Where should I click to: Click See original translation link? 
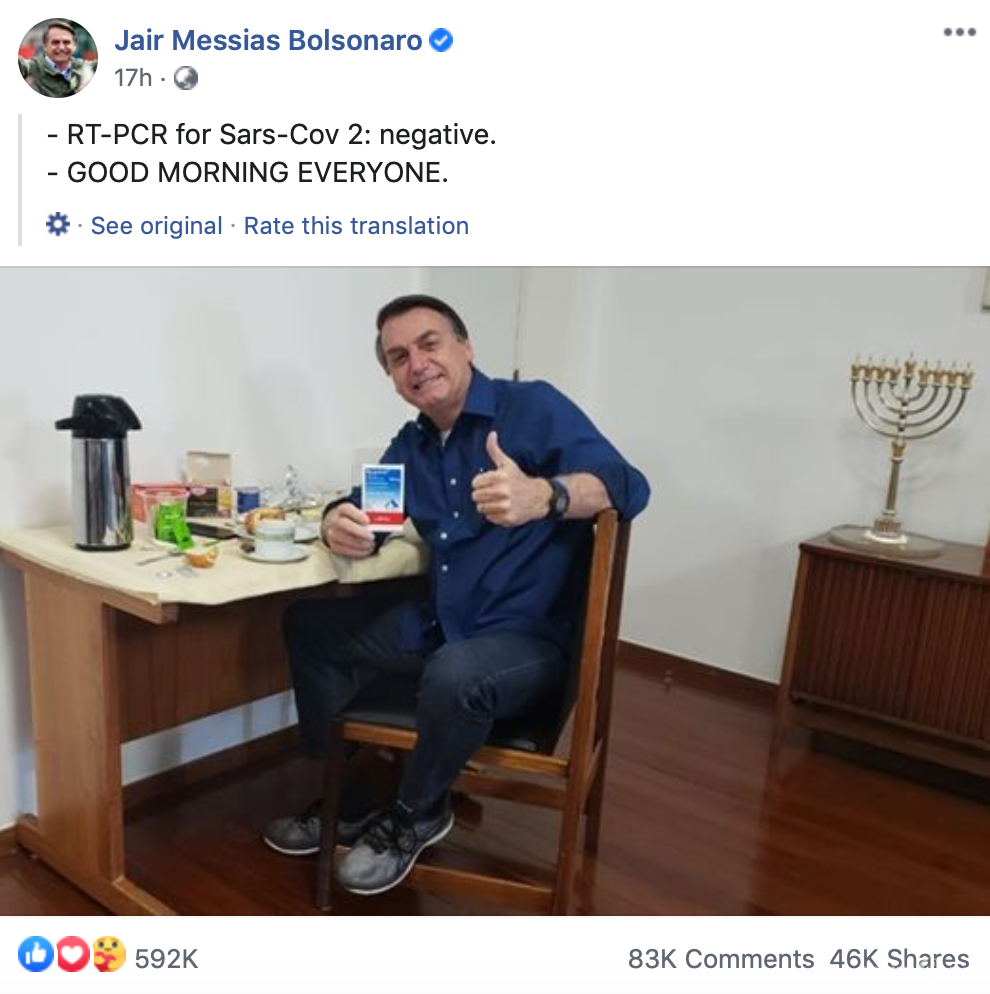[157, 226]
